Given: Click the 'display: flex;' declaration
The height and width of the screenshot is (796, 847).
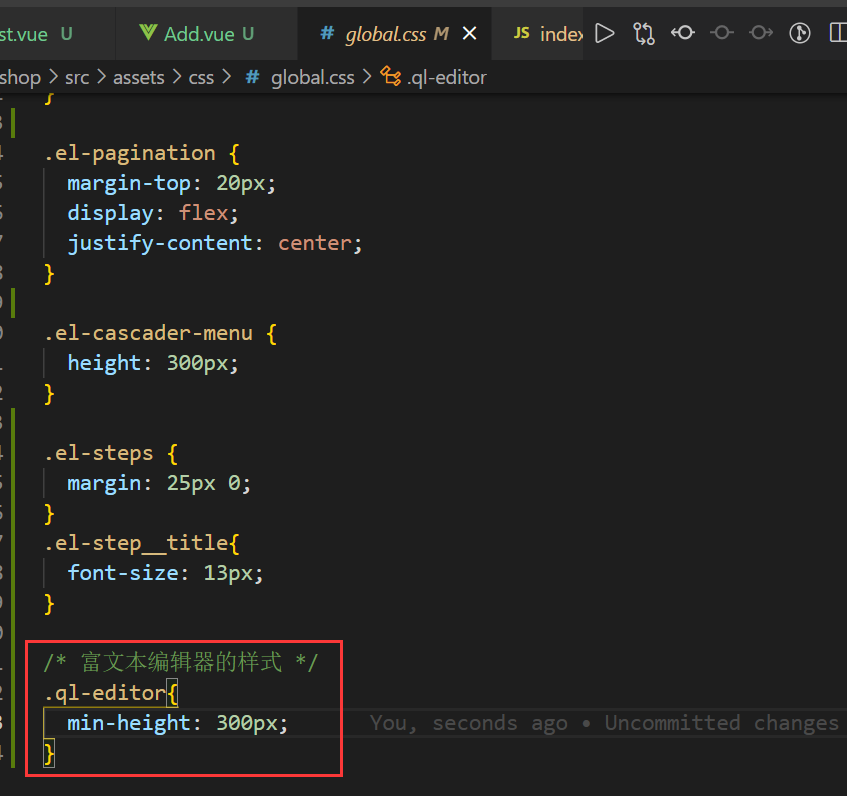Looking at the screenshot, I should (152, 213).
